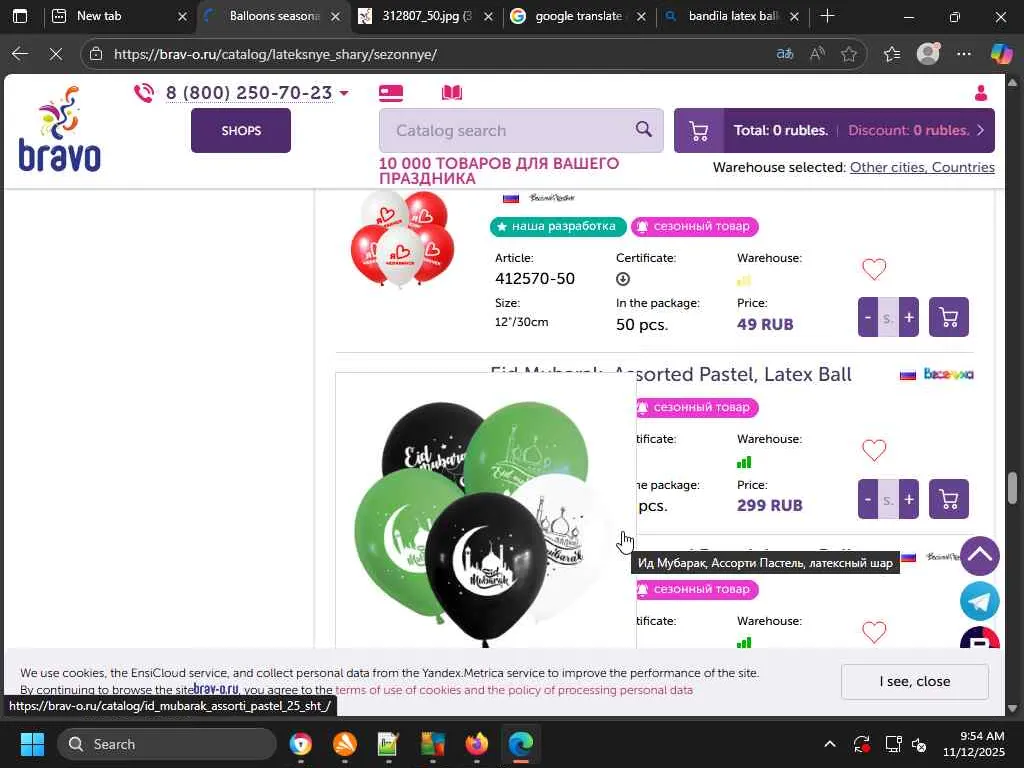The height and width of the screenshot is (768, 1024).
Task: Click the translate page icon in address bar
Action: [x=784, y=54]
